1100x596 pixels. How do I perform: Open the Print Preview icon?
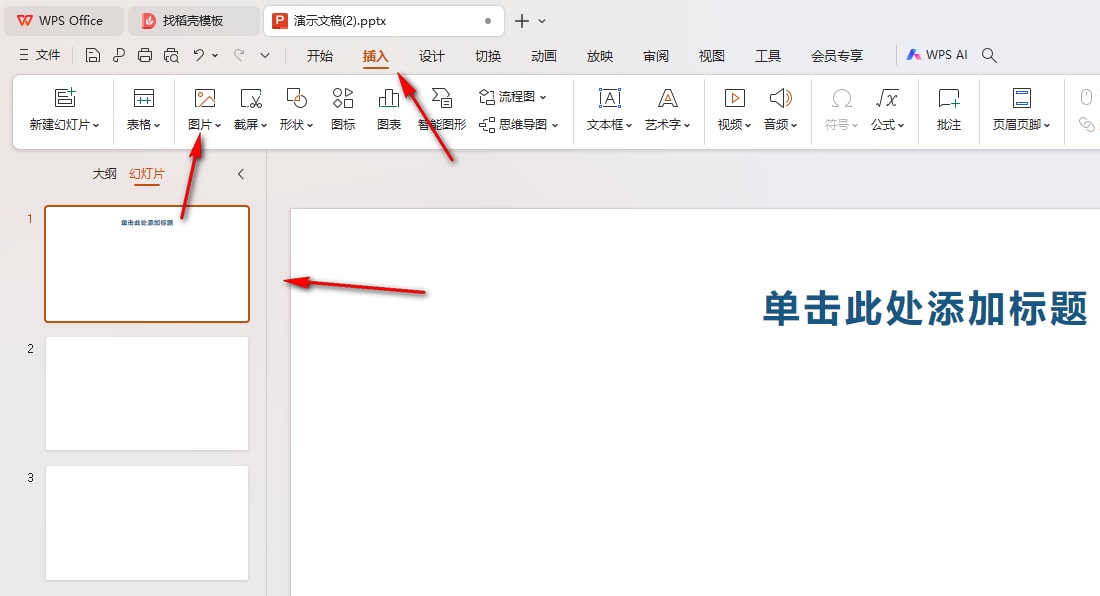pyautogui.click(x=171, y=55)
